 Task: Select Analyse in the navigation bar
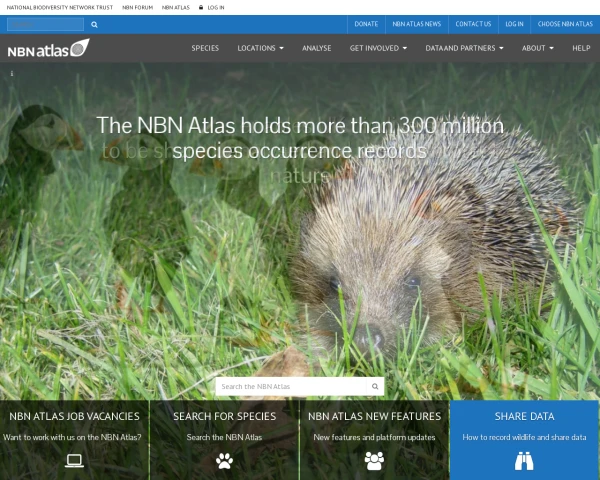317,48
